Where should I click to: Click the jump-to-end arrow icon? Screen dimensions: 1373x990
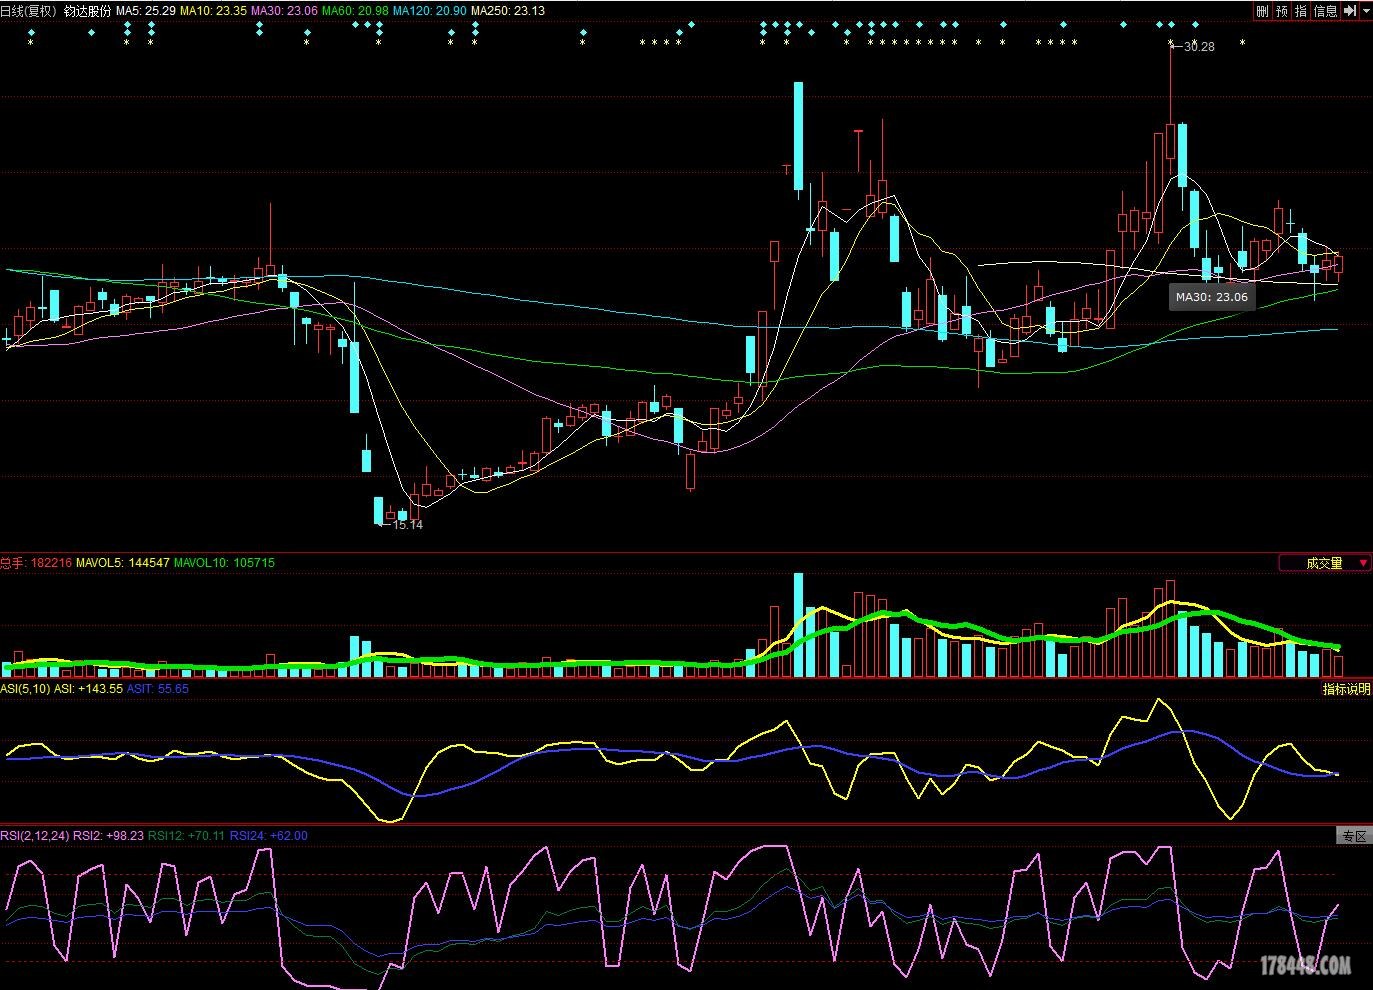(x=1350, y=11)
